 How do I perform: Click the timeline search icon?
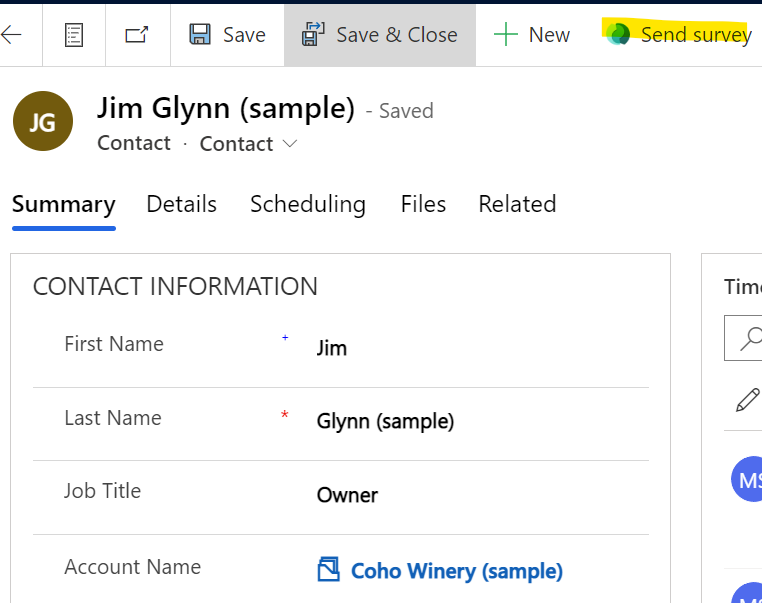[748, 340]
